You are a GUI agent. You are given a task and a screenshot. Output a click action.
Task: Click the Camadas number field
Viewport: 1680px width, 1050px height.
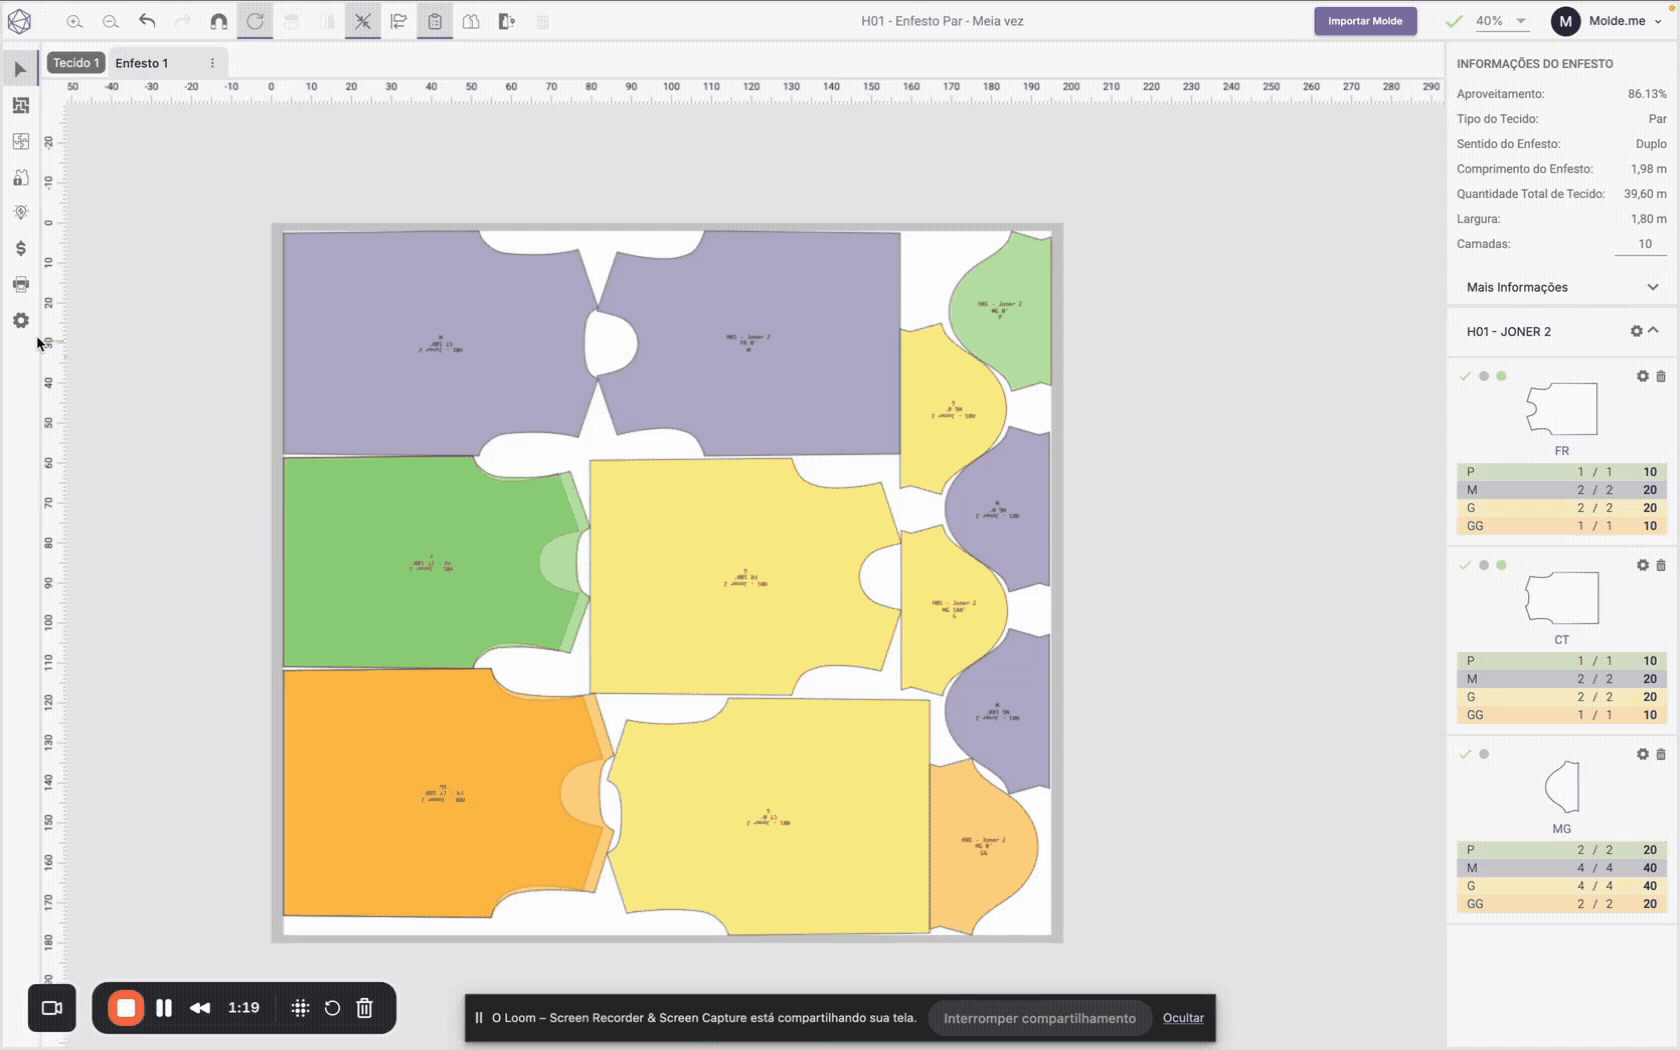[1640, 244]
